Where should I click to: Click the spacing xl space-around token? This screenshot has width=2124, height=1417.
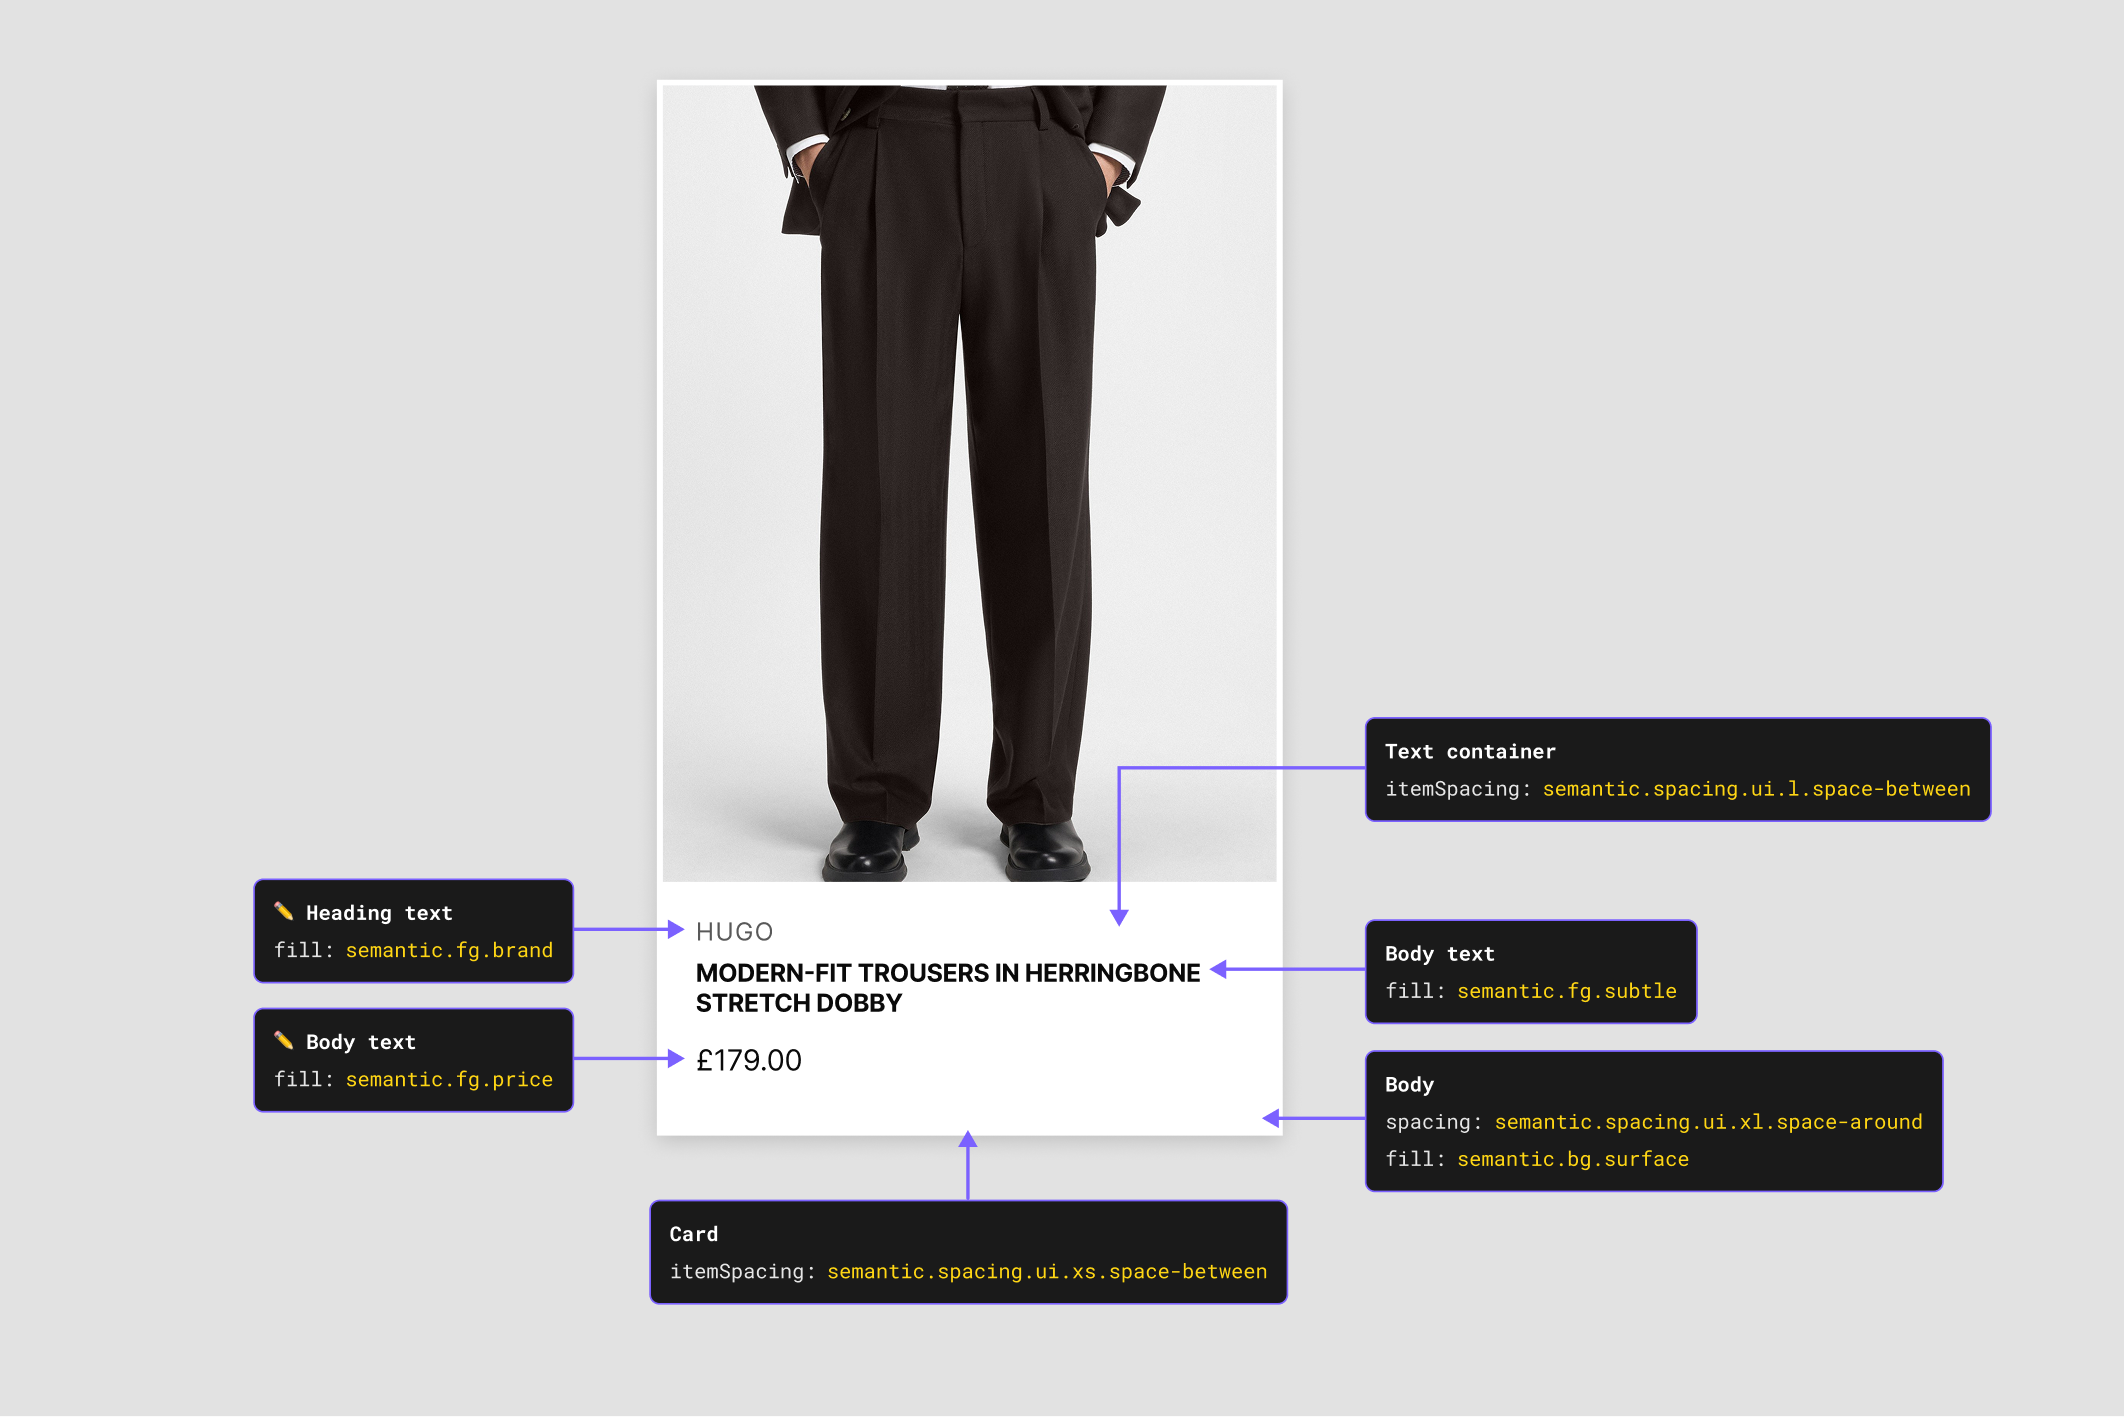click(1708, 1122)
